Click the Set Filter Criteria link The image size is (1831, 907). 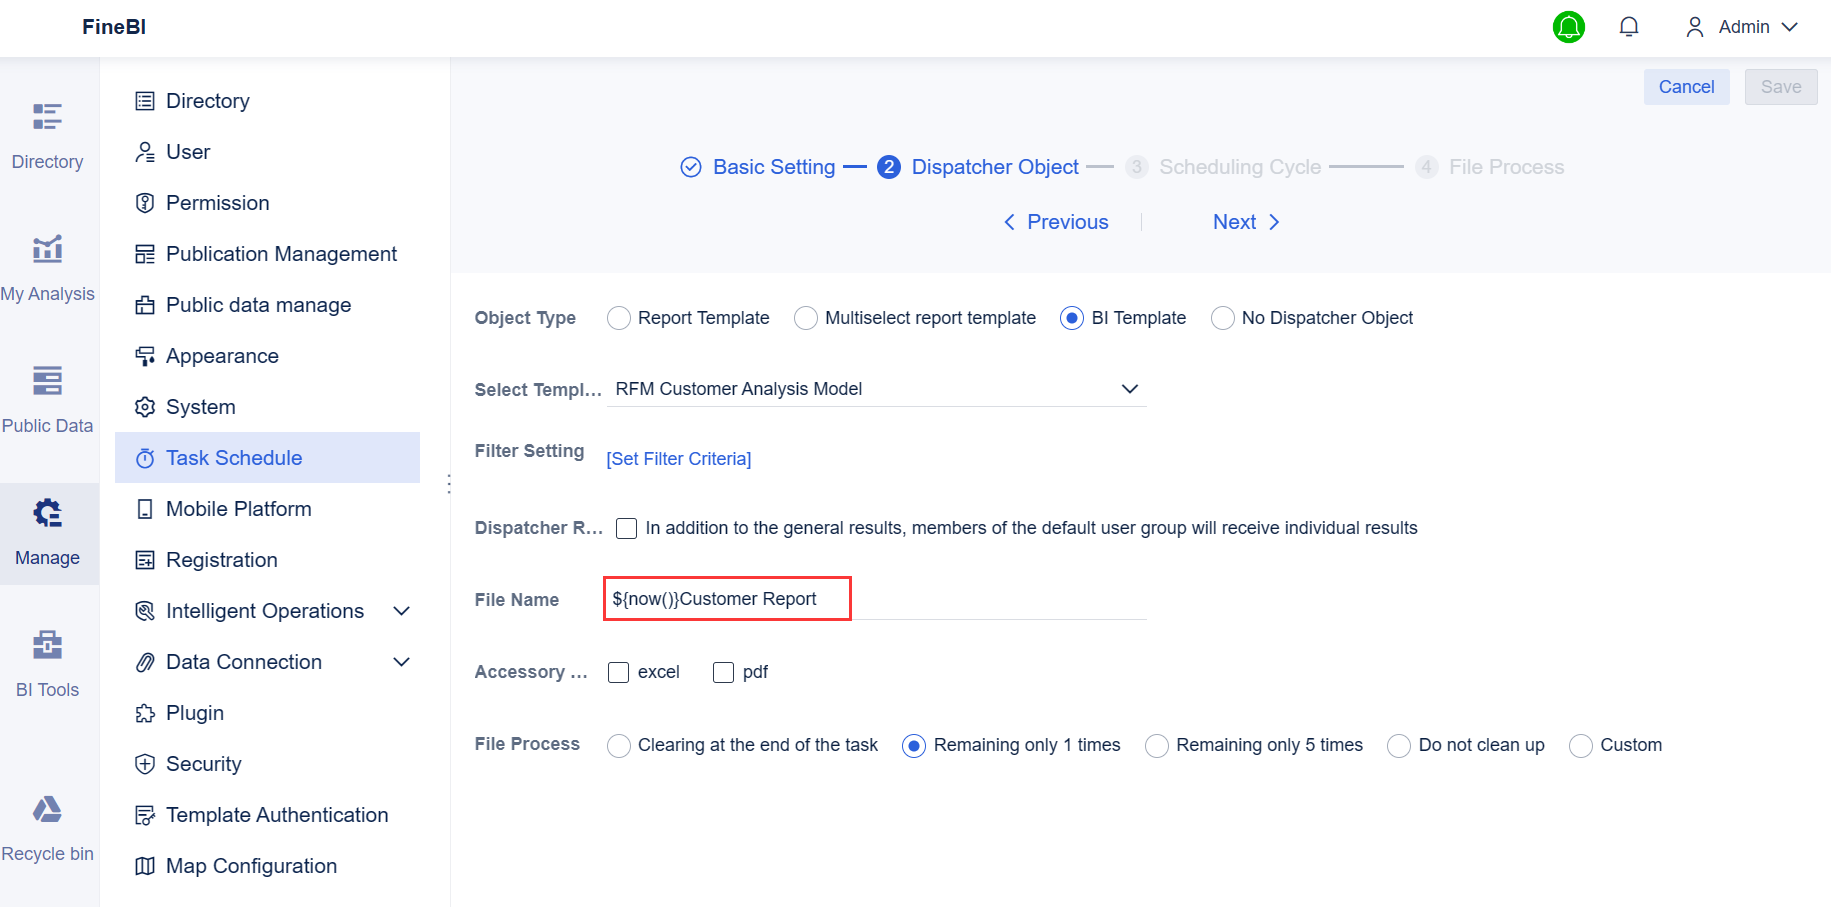tap(678, 458)
